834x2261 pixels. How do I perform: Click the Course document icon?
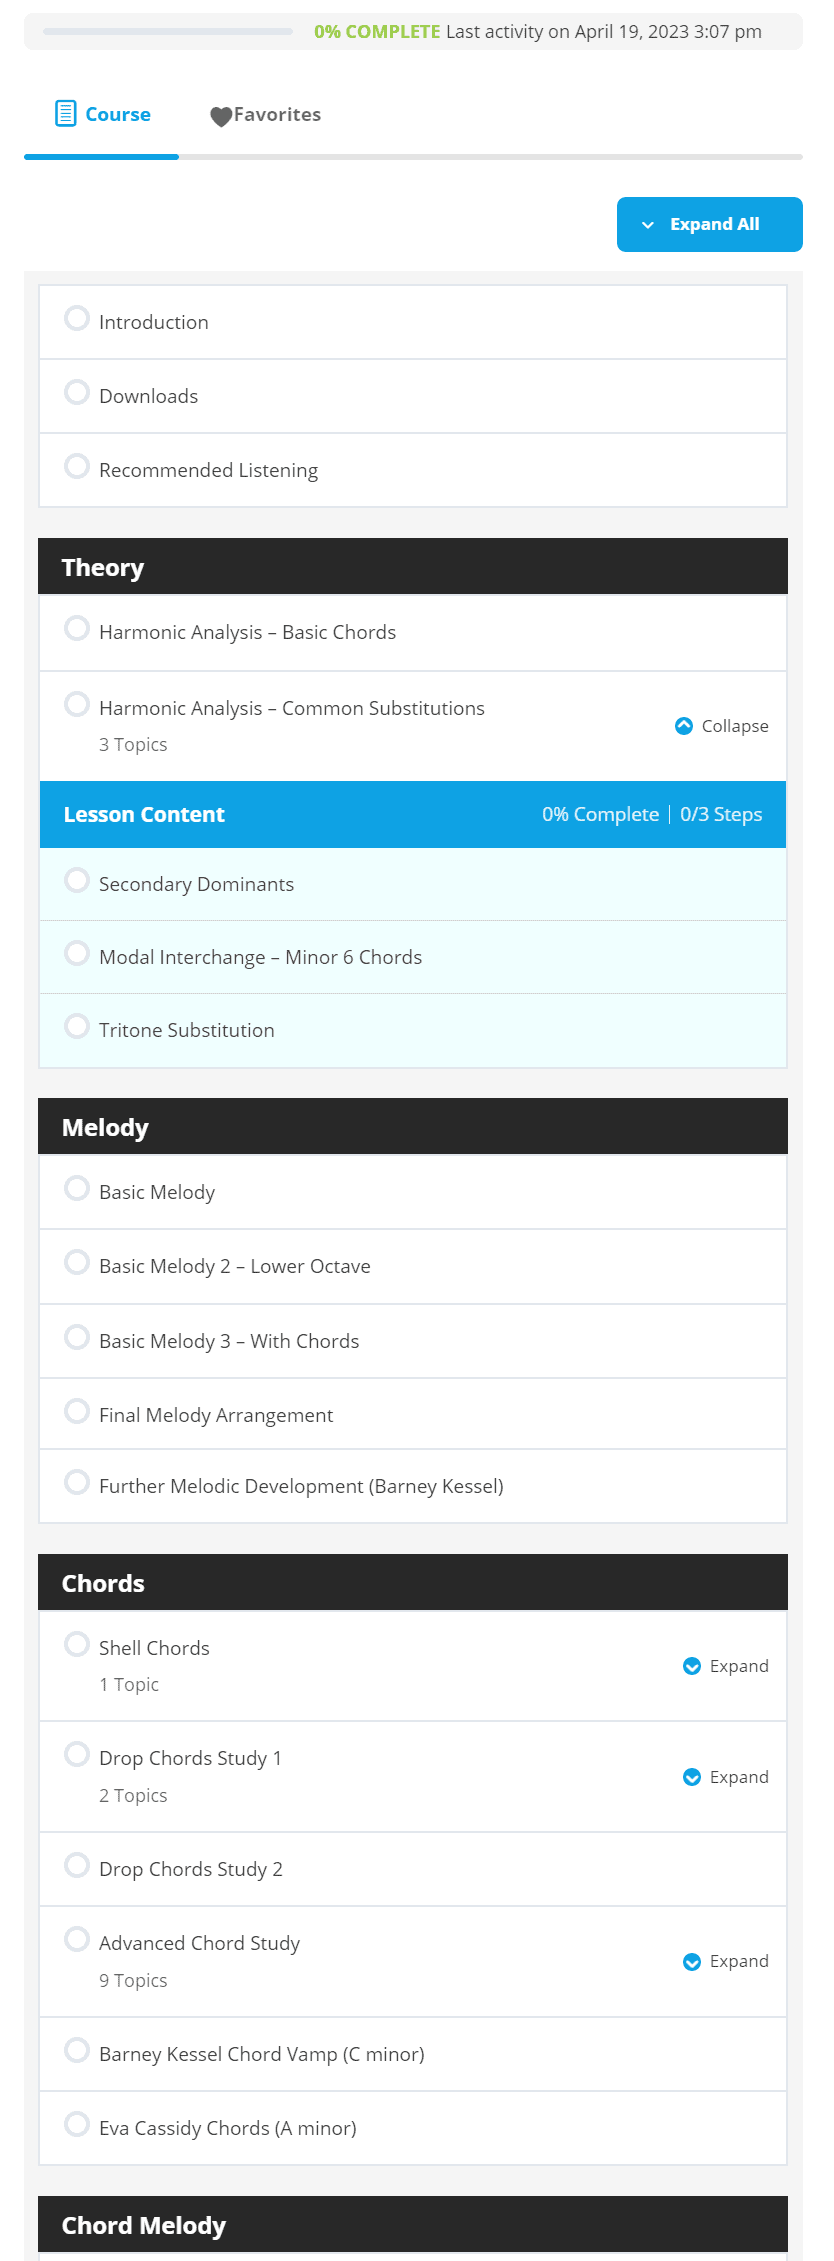tap(65, 114)
